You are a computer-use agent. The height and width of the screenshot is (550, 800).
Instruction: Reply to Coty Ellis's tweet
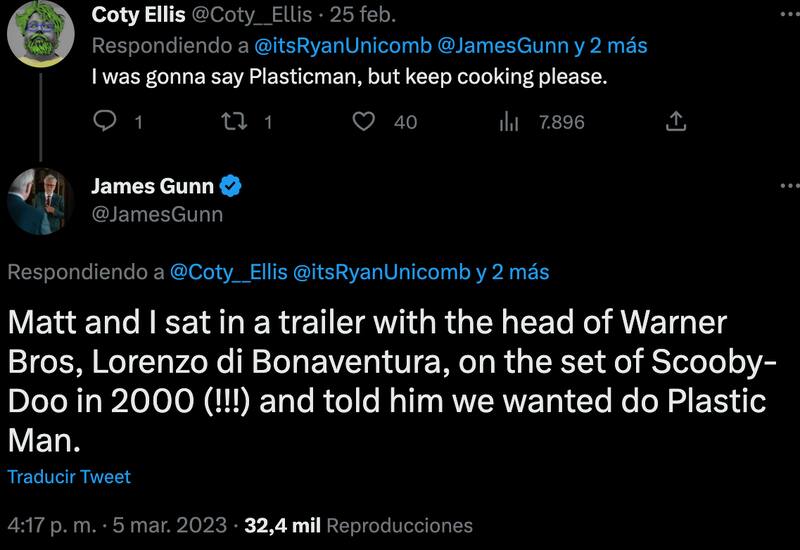[105, 122]
